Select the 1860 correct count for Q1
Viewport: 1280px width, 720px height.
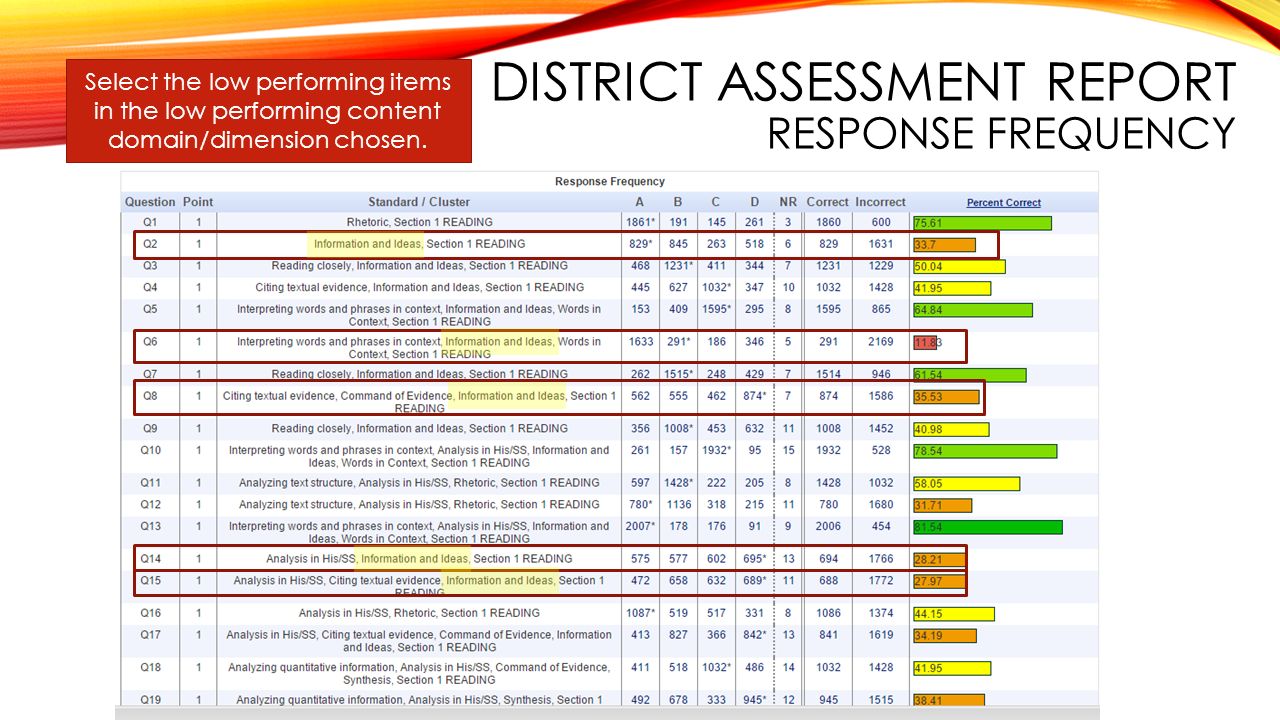point(828,222)
